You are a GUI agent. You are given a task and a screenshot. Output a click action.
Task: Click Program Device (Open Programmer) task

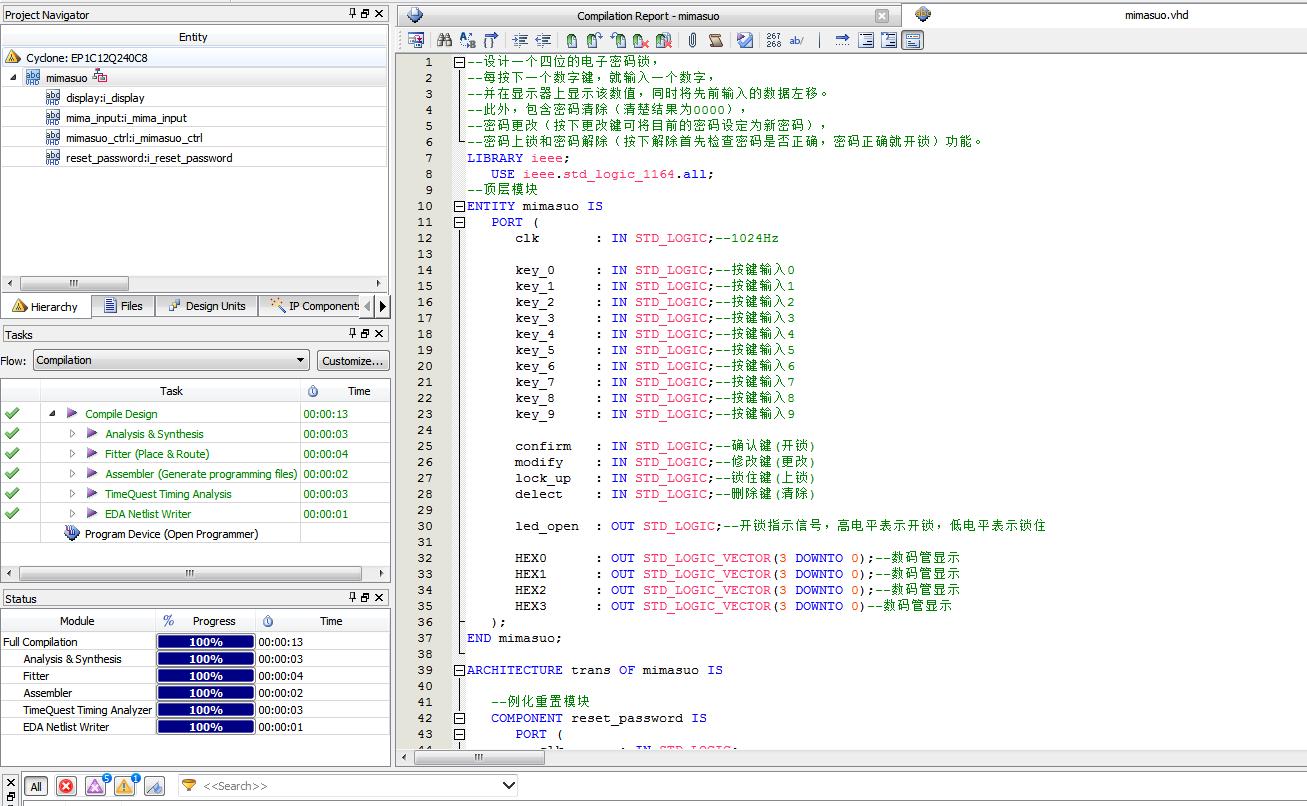pyautogui.click(x=171, y=534)
